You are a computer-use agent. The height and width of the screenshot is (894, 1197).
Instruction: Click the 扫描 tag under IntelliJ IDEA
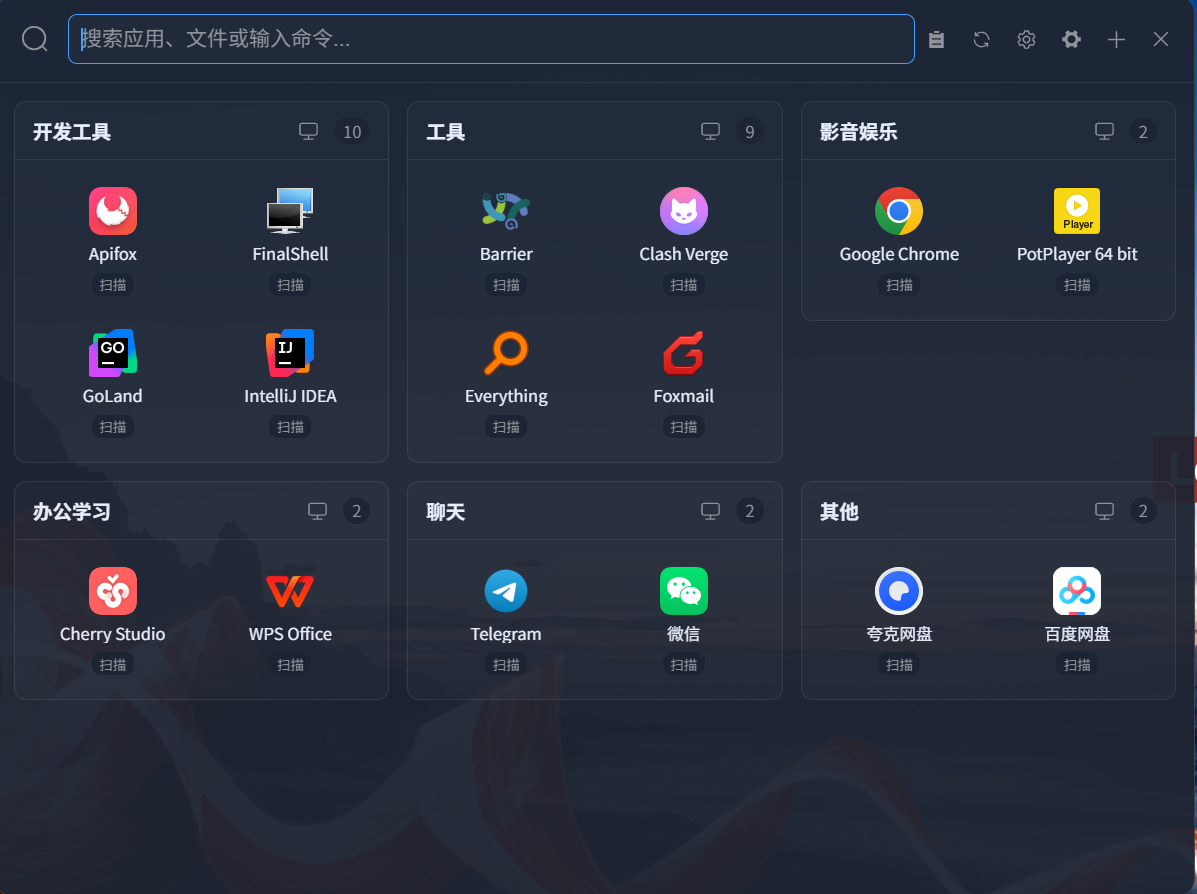pyautogui.click(x=290, y=427)
